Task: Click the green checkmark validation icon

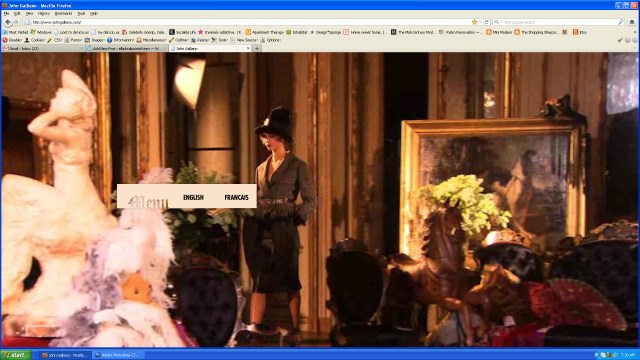Action: coord(620,40)
